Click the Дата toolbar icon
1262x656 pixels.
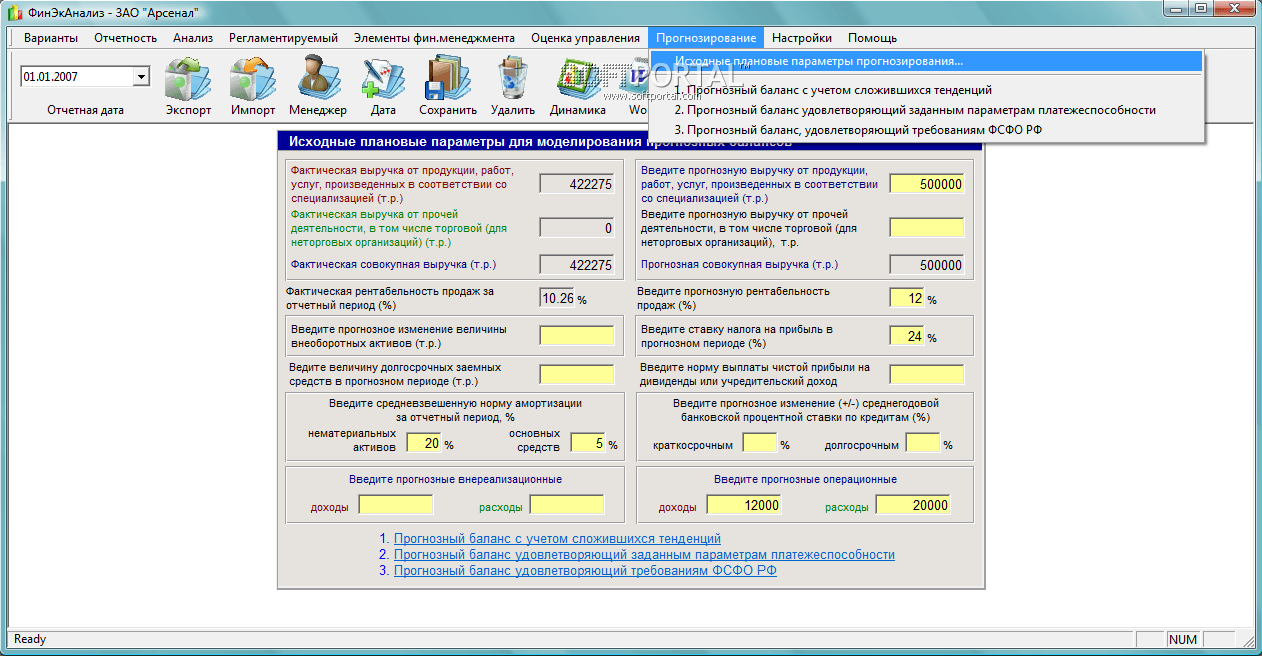pyautogui.click(x=383, y=78)
